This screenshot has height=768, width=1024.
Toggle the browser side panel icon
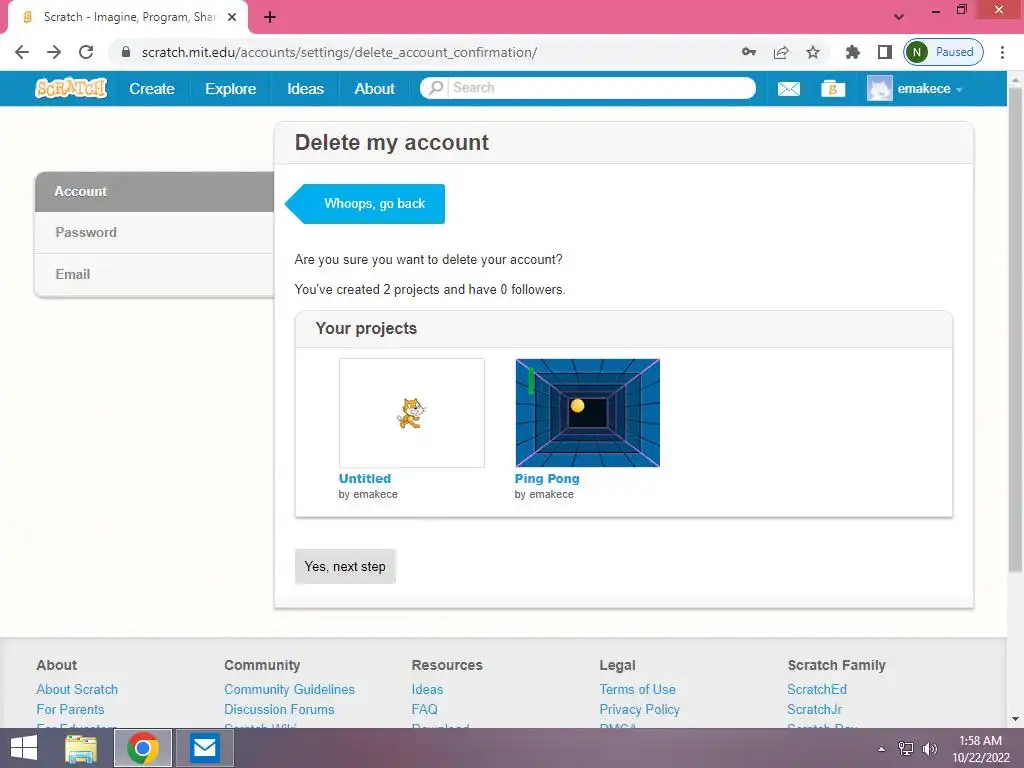pyautogui.click(x=884, y=52)
